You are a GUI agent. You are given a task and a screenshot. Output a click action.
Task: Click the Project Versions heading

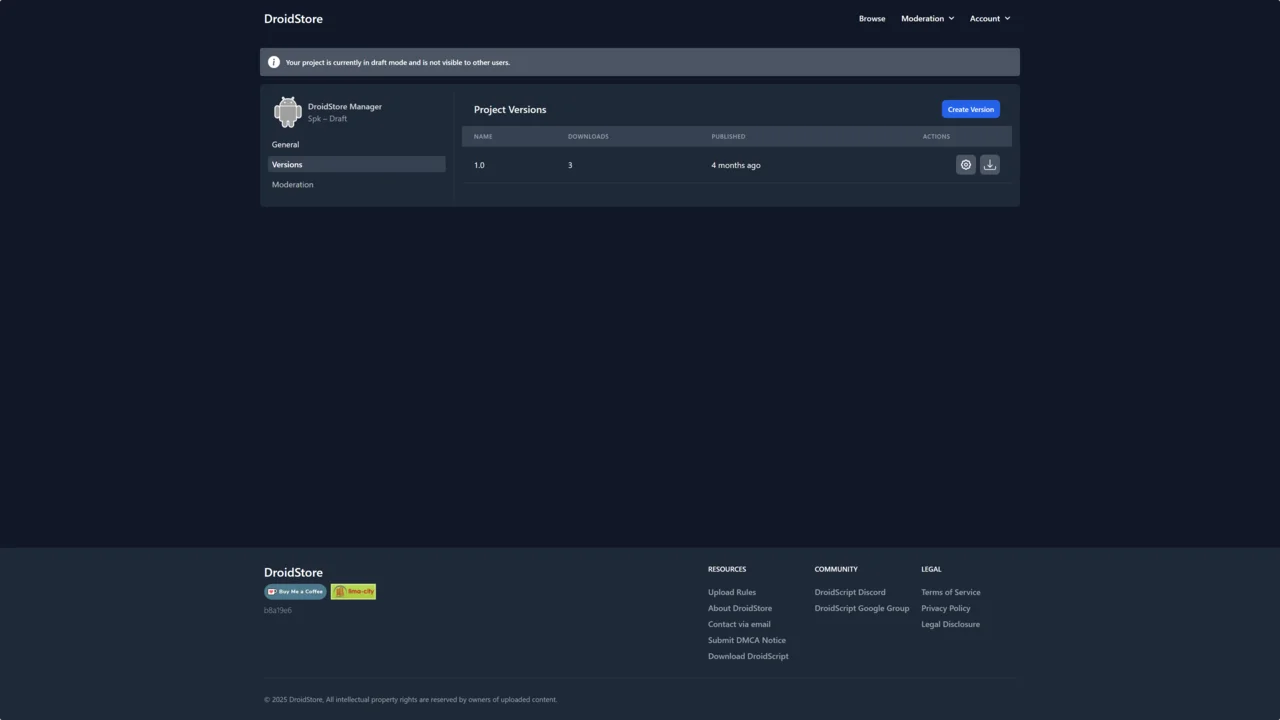(510, 109)
